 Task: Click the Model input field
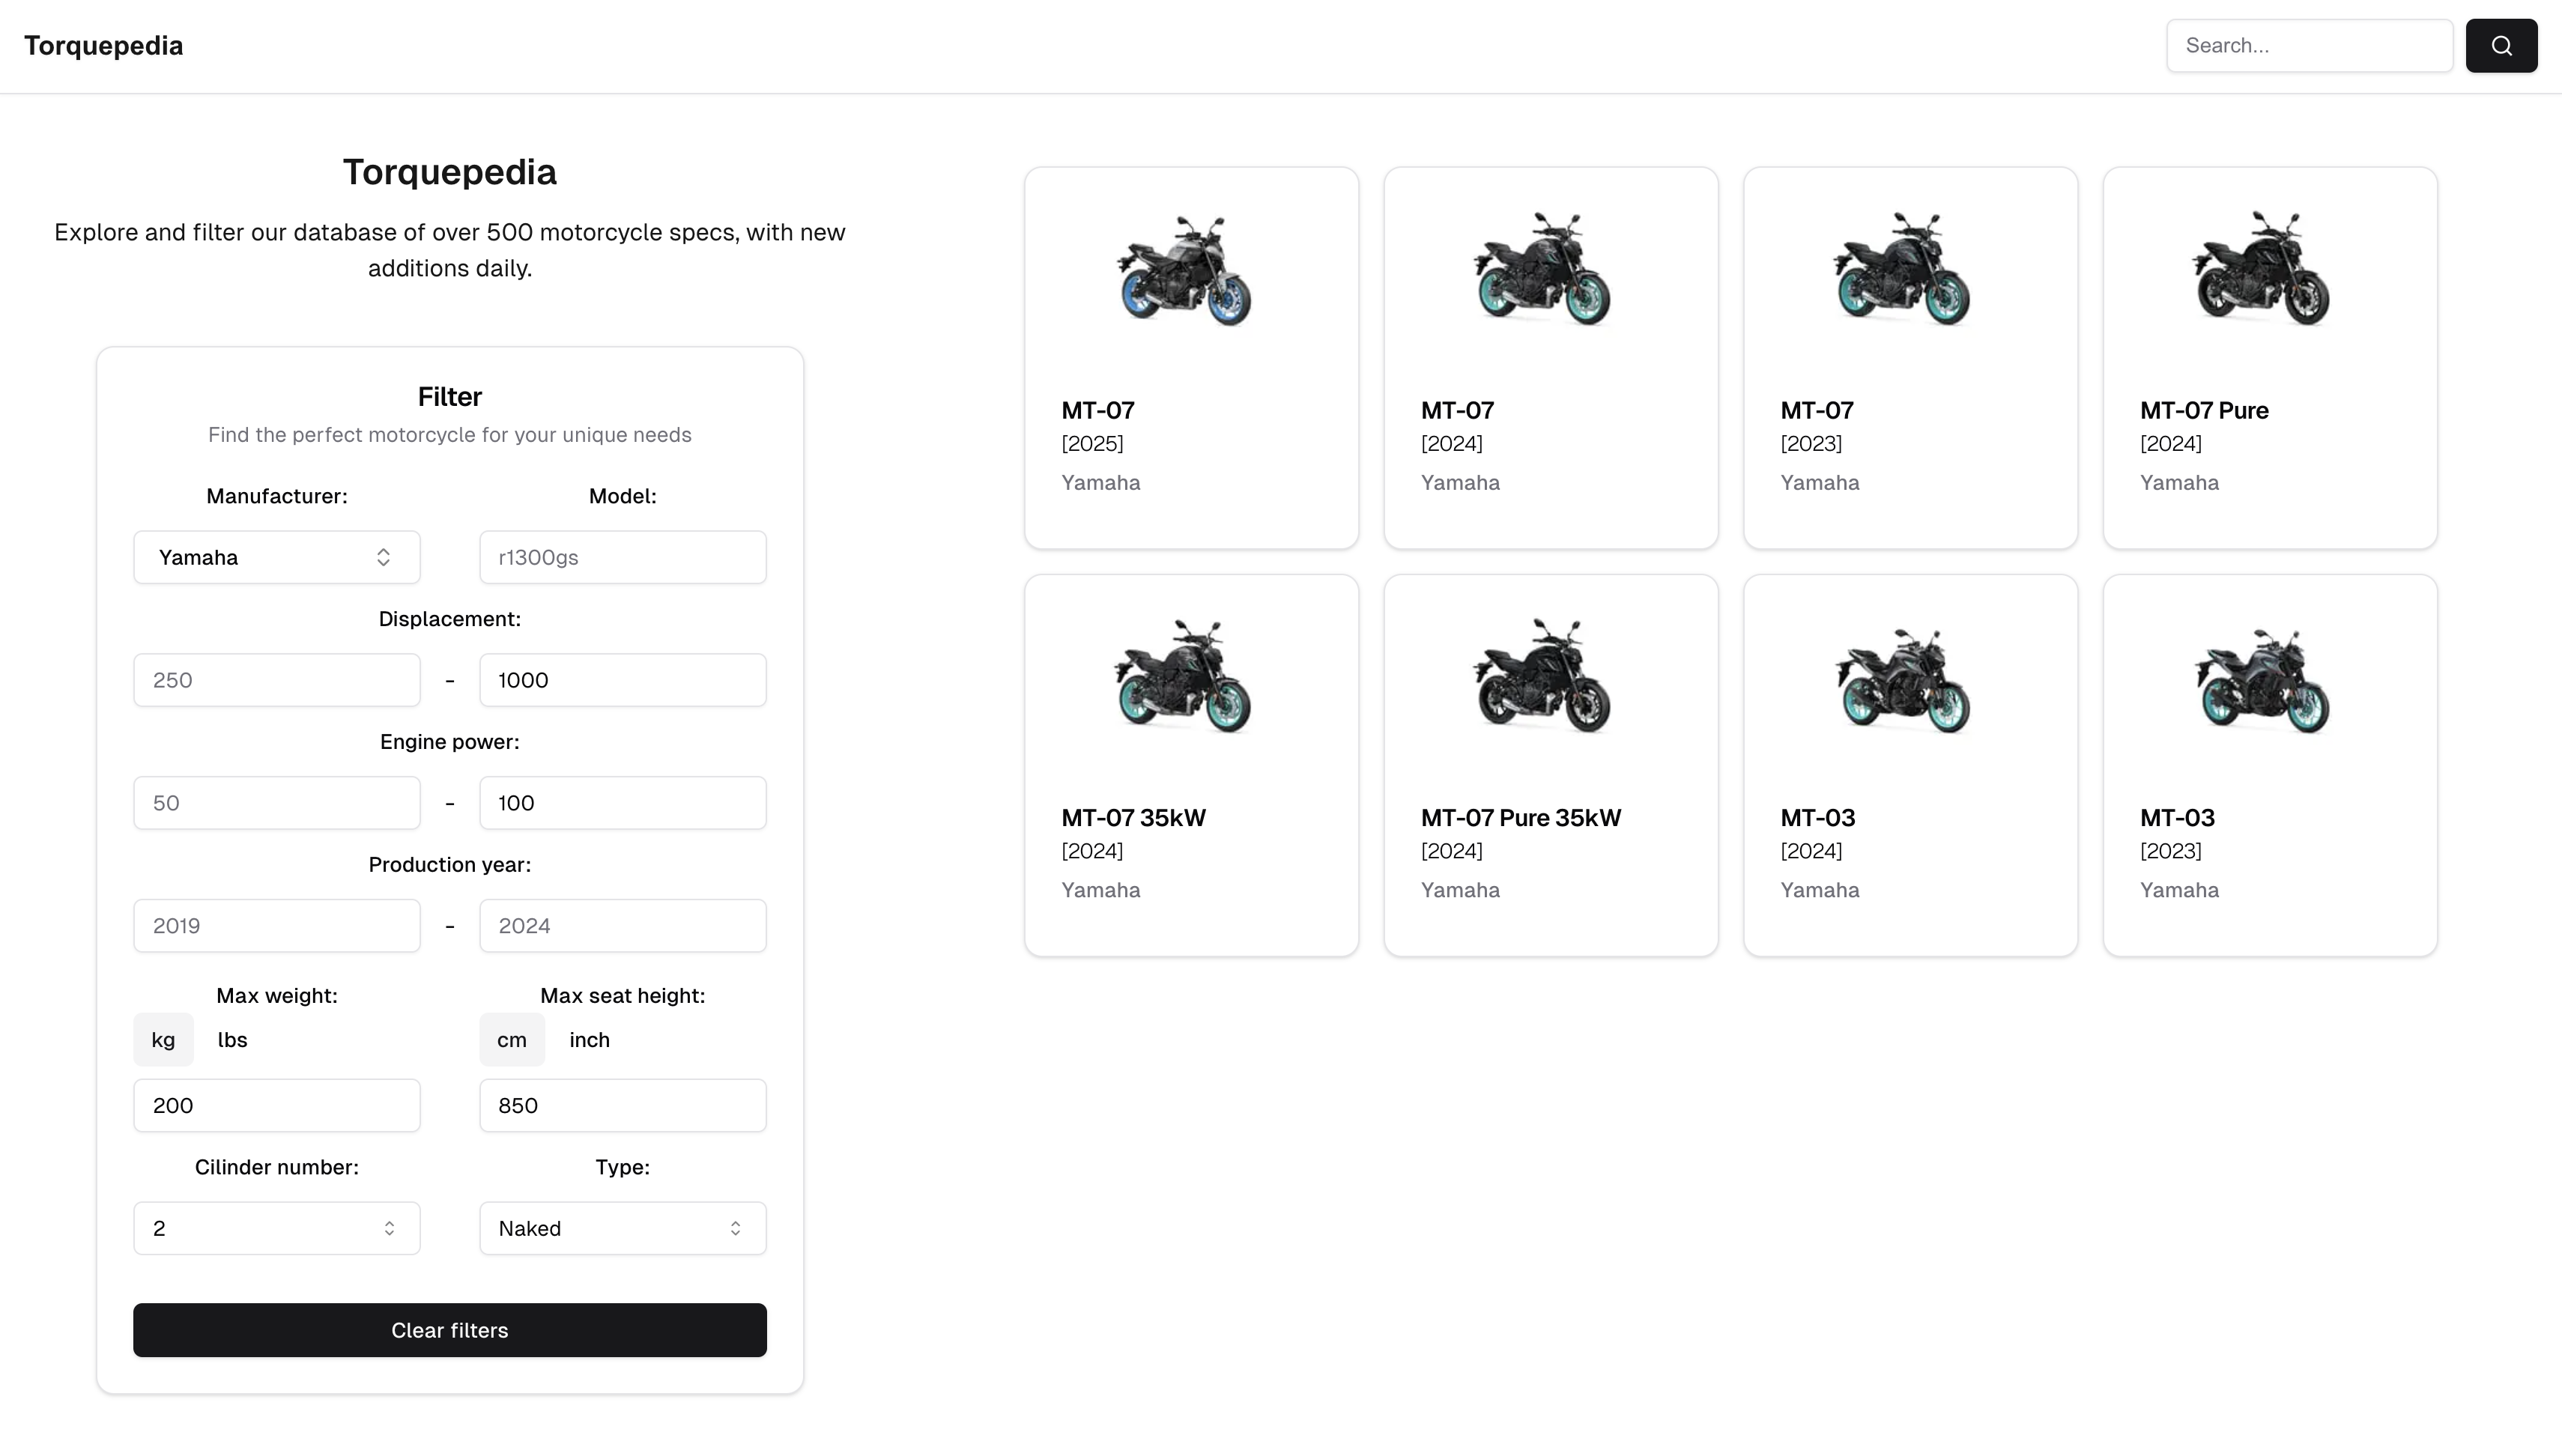click(x=623, y=557)
